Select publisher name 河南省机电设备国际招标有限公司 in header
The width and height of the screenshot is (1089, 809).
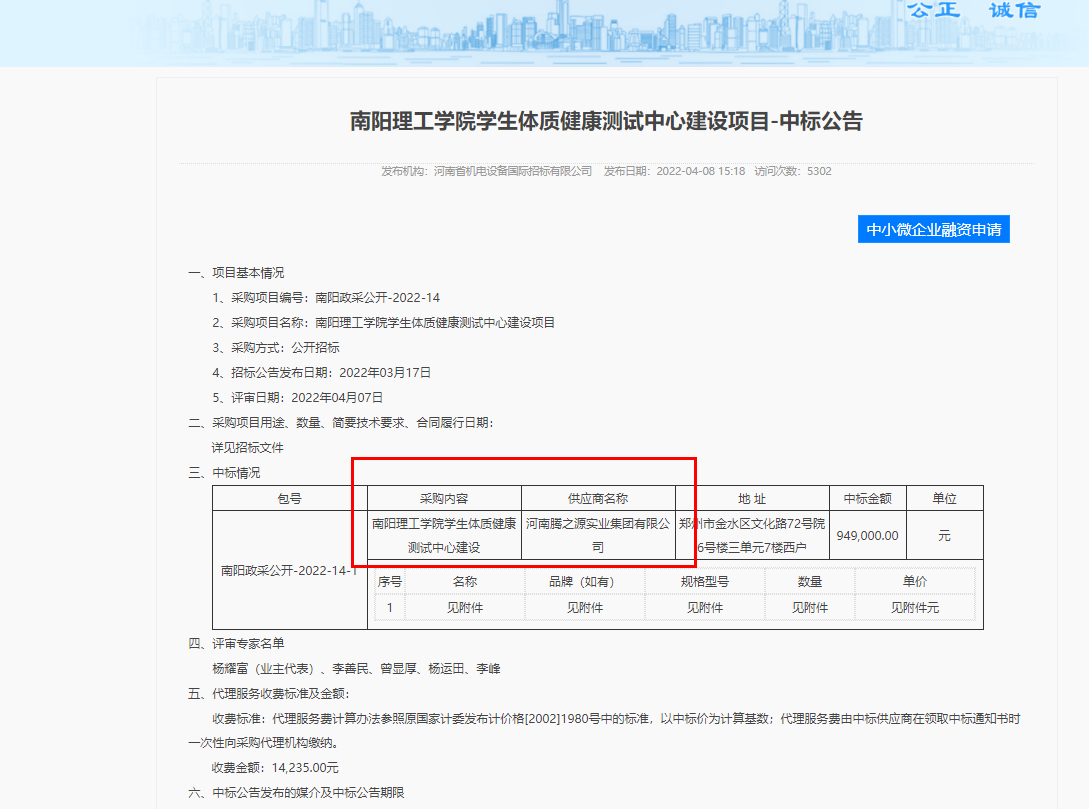coord(512,171)
